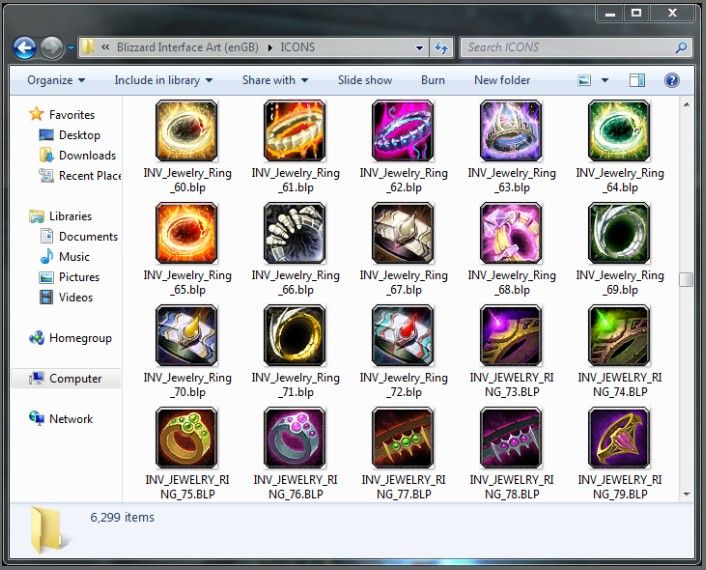Go back with the blue Back arrow
Screen dimensions: 706x570
click(24, 47)
